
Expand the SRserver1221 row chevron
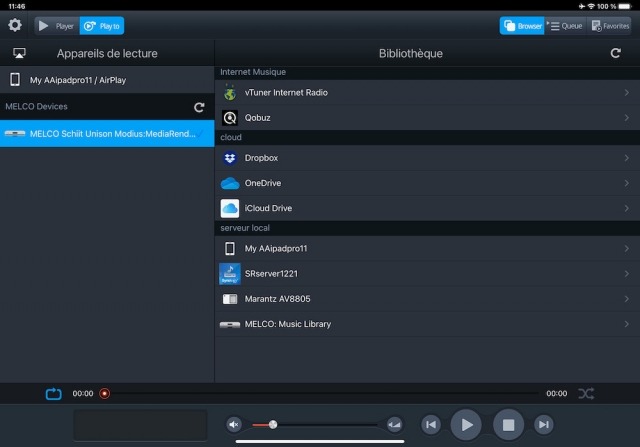point(626,274)
